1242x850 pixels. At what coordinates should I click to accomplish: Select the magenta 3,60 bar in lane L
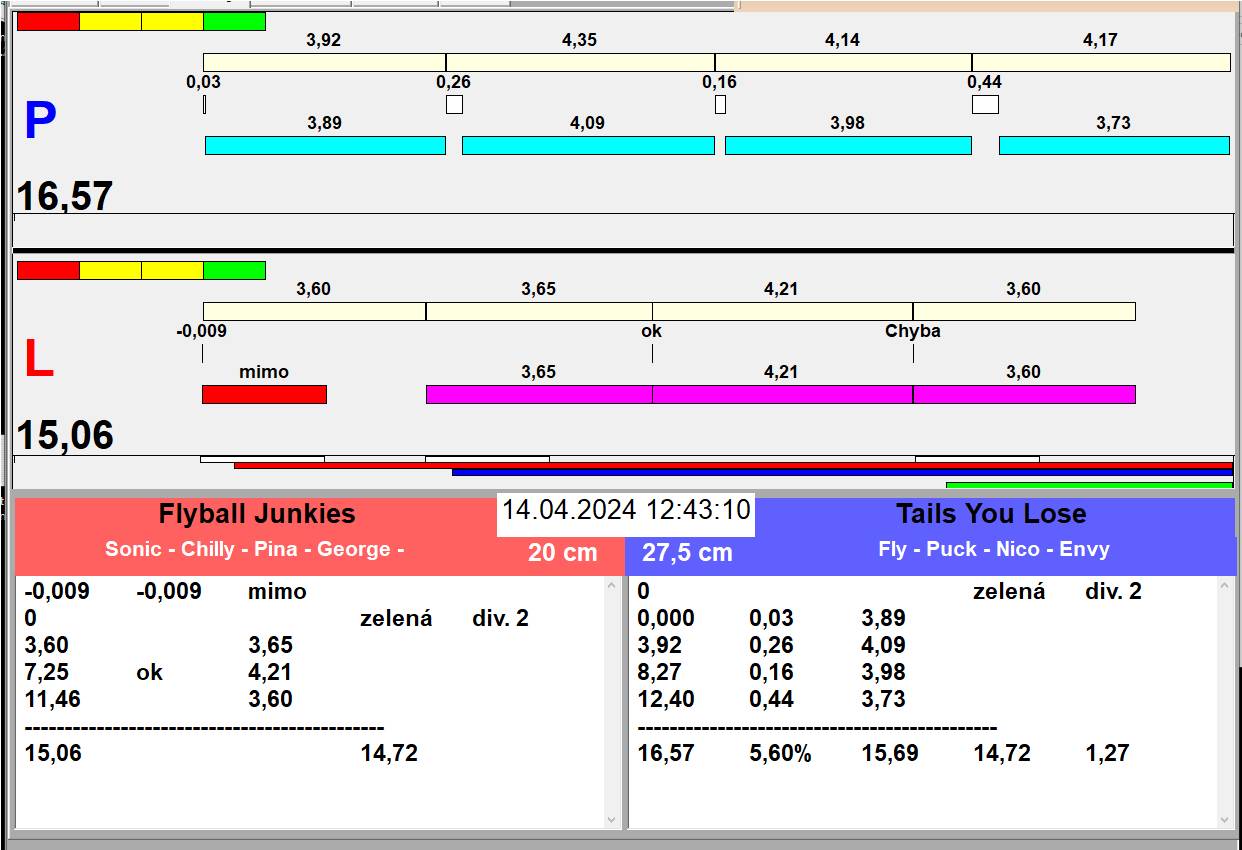pyautogui.click(x=1024, y=394)
